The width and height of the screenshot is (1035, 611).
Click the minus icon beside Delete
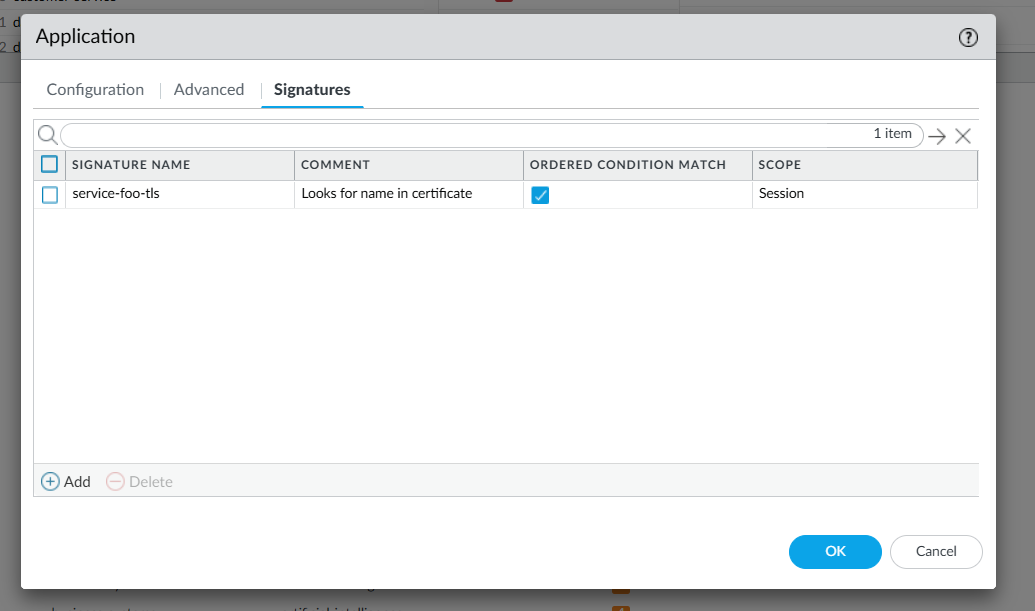(115, 482)
